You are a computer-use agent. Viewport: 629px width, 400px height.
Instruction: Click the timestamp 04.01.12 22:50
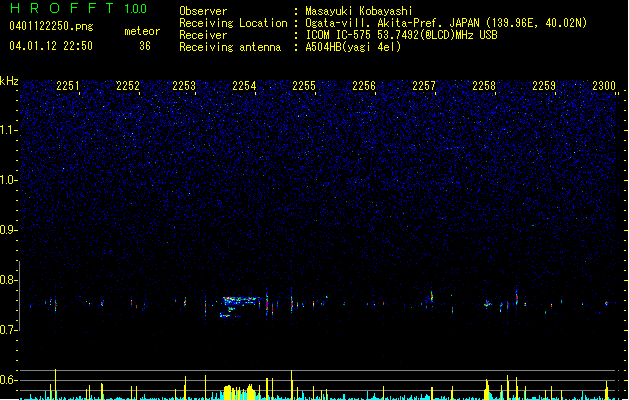51,46
